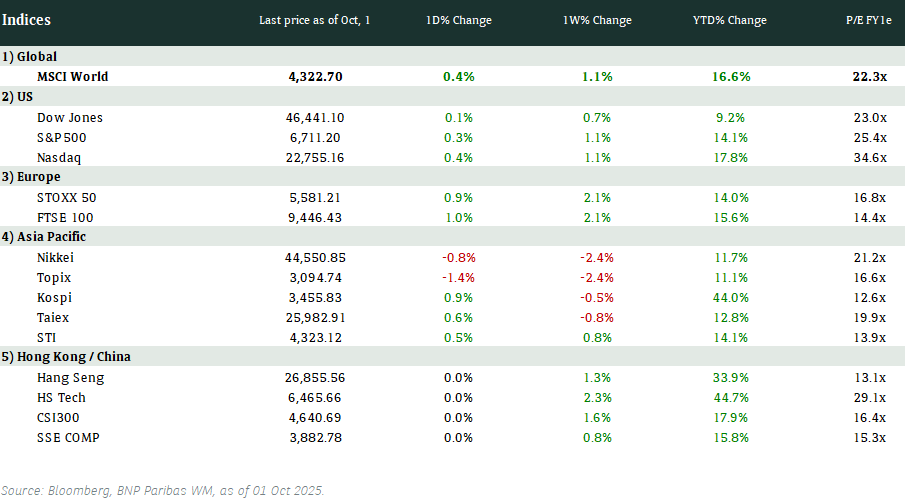Click the MSCI World index name
The width and height of the screenshot is (905, 502).
click(x=72, y=76)
